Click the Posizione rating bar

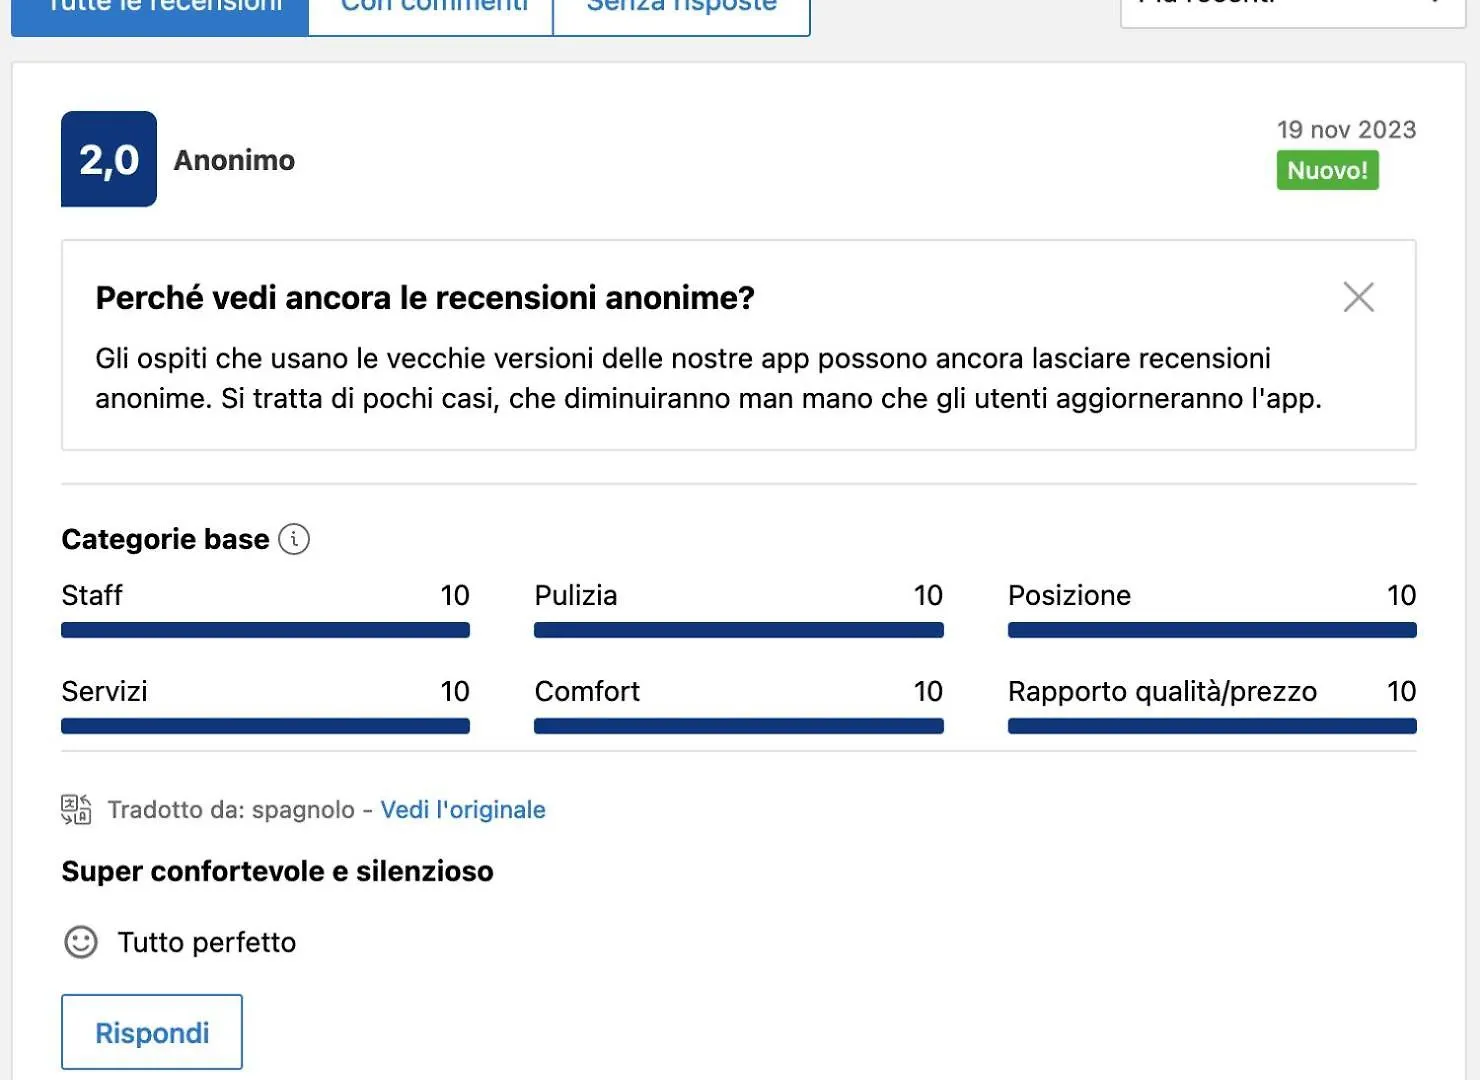click(1212, 630)
